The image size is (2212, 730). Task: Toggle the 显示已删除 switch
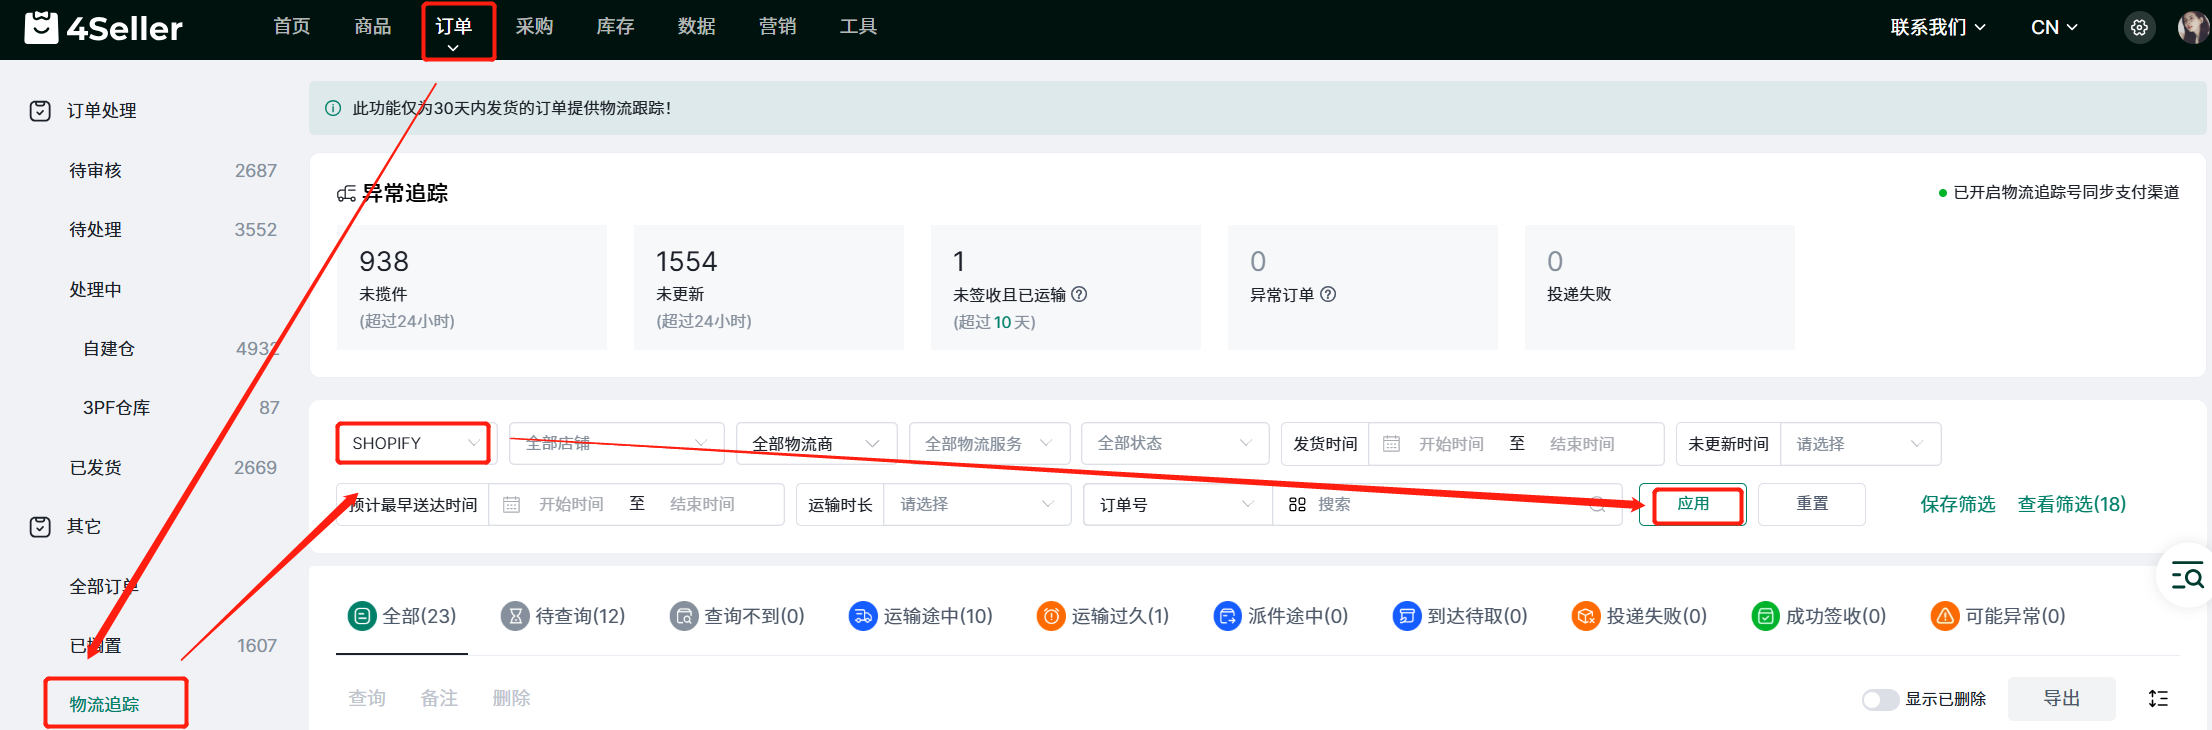click(x=1879, y=699)
